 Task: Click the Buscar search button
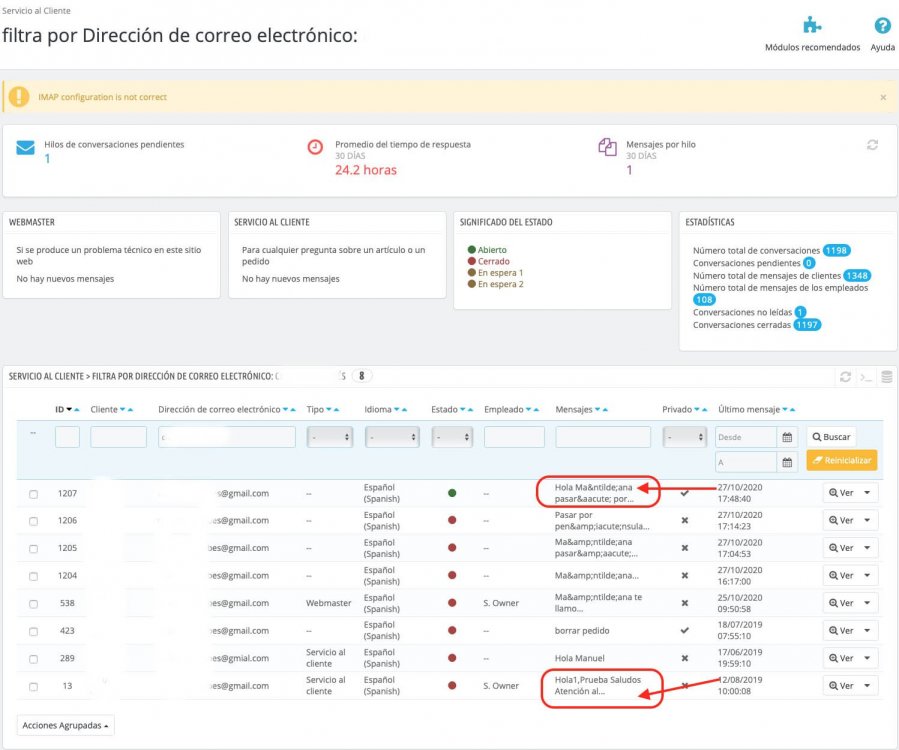[831, 436]
